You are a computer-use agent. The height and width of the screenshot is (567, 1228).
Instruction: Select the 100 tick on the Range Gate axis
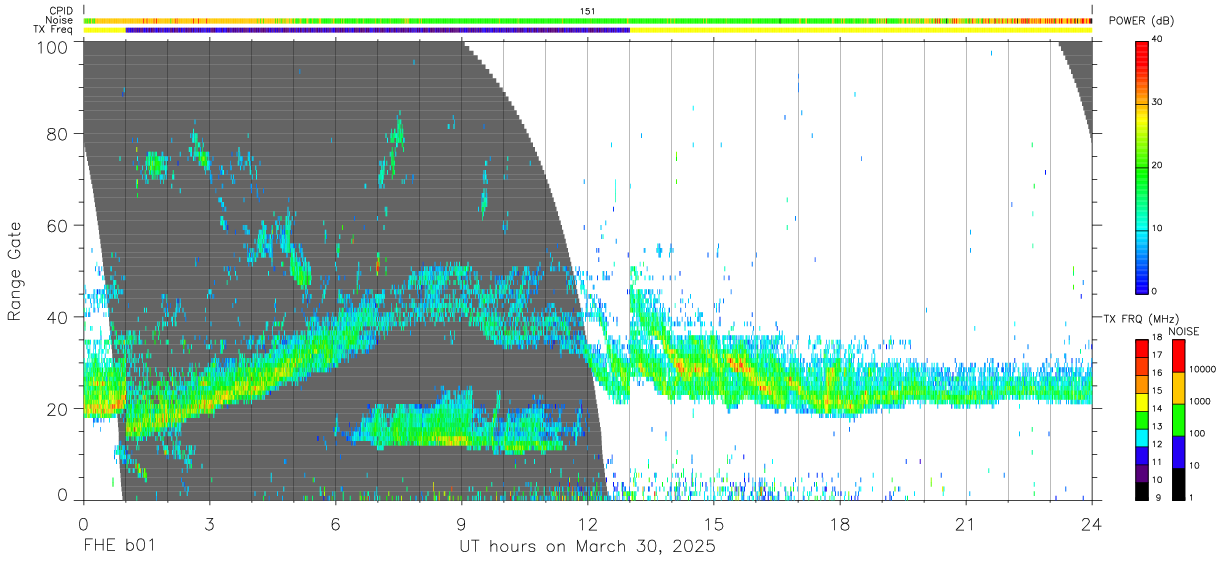(53, 47)
